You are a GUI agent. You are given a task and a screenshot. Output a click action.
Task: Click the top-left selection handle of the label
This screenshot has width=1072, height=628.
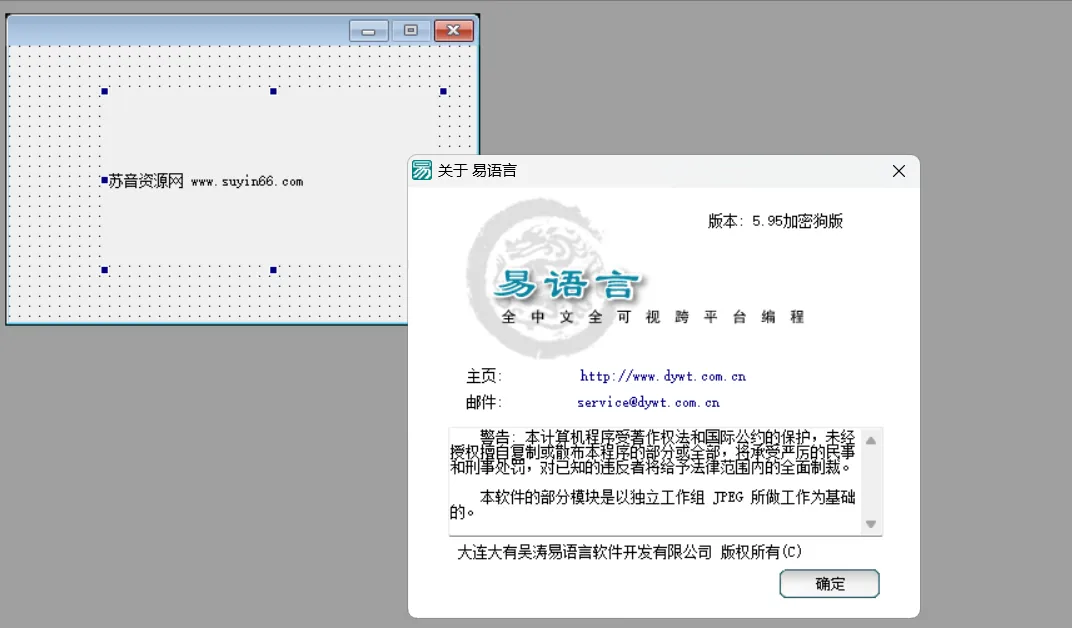click(x=104, y=91)
